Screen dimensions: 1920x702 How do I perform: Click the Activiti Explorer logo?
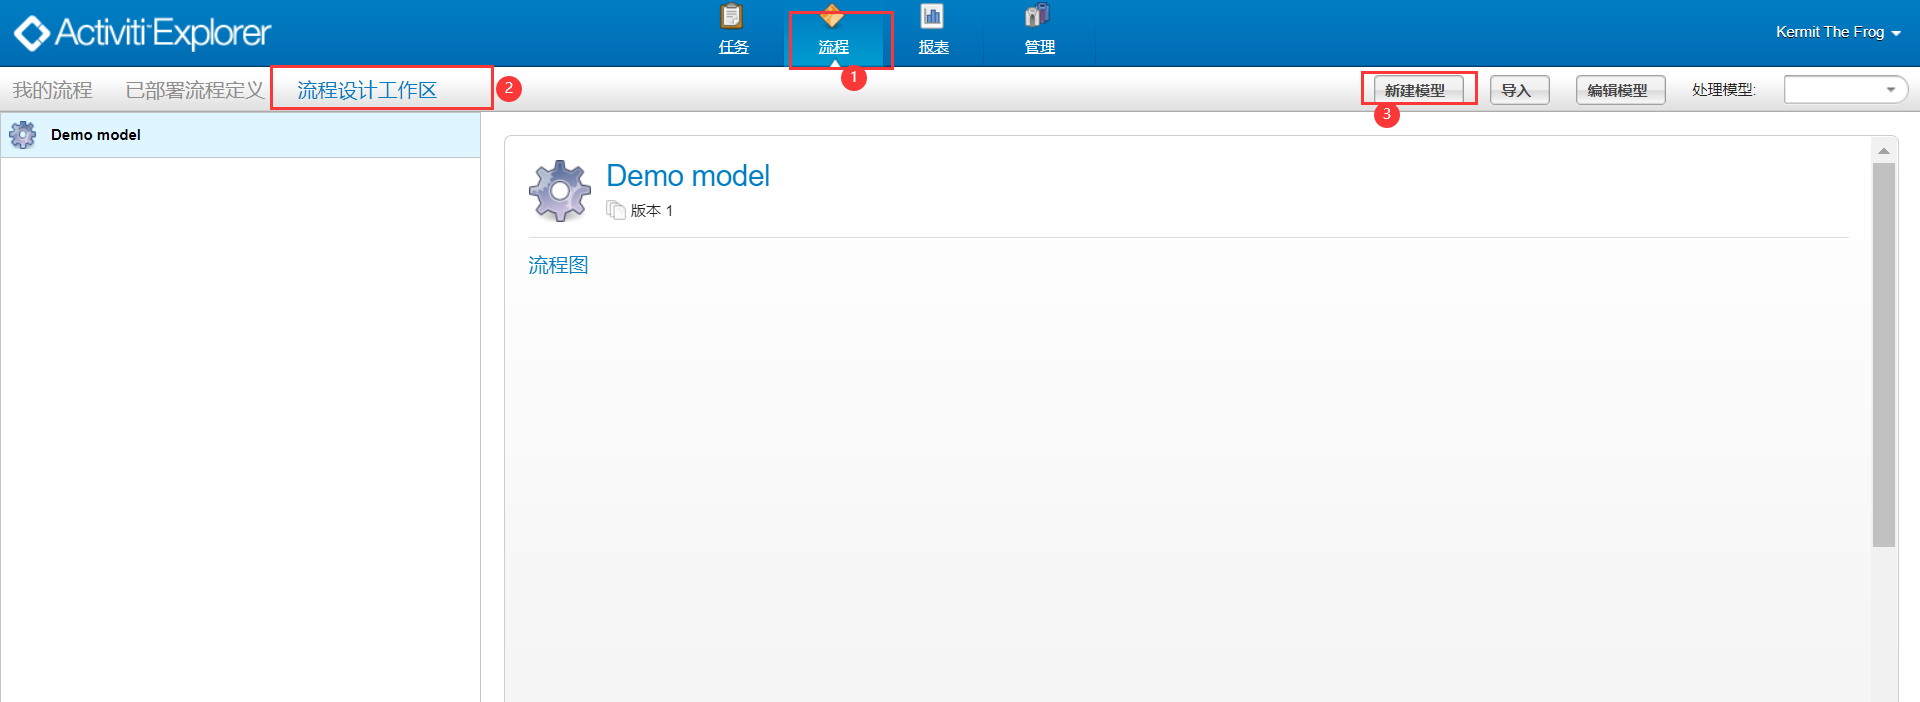pos(142,33)
